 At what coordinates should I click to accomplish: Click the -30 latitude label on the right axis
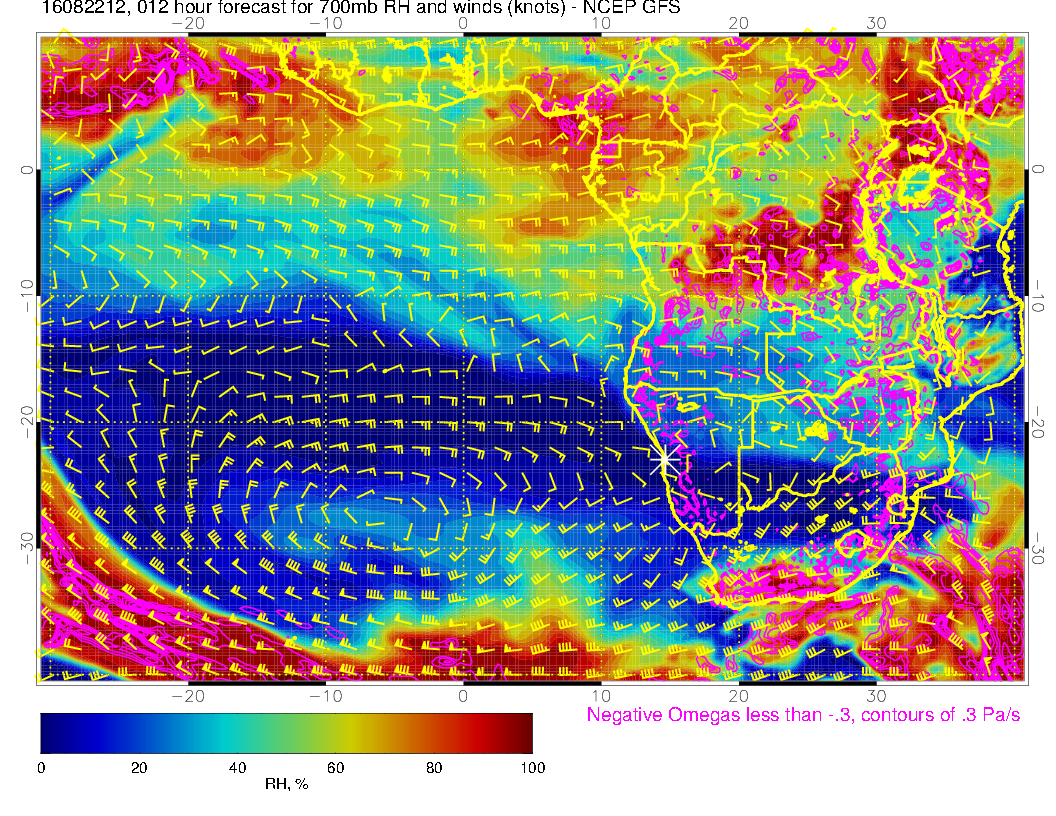pos(1040,548)
